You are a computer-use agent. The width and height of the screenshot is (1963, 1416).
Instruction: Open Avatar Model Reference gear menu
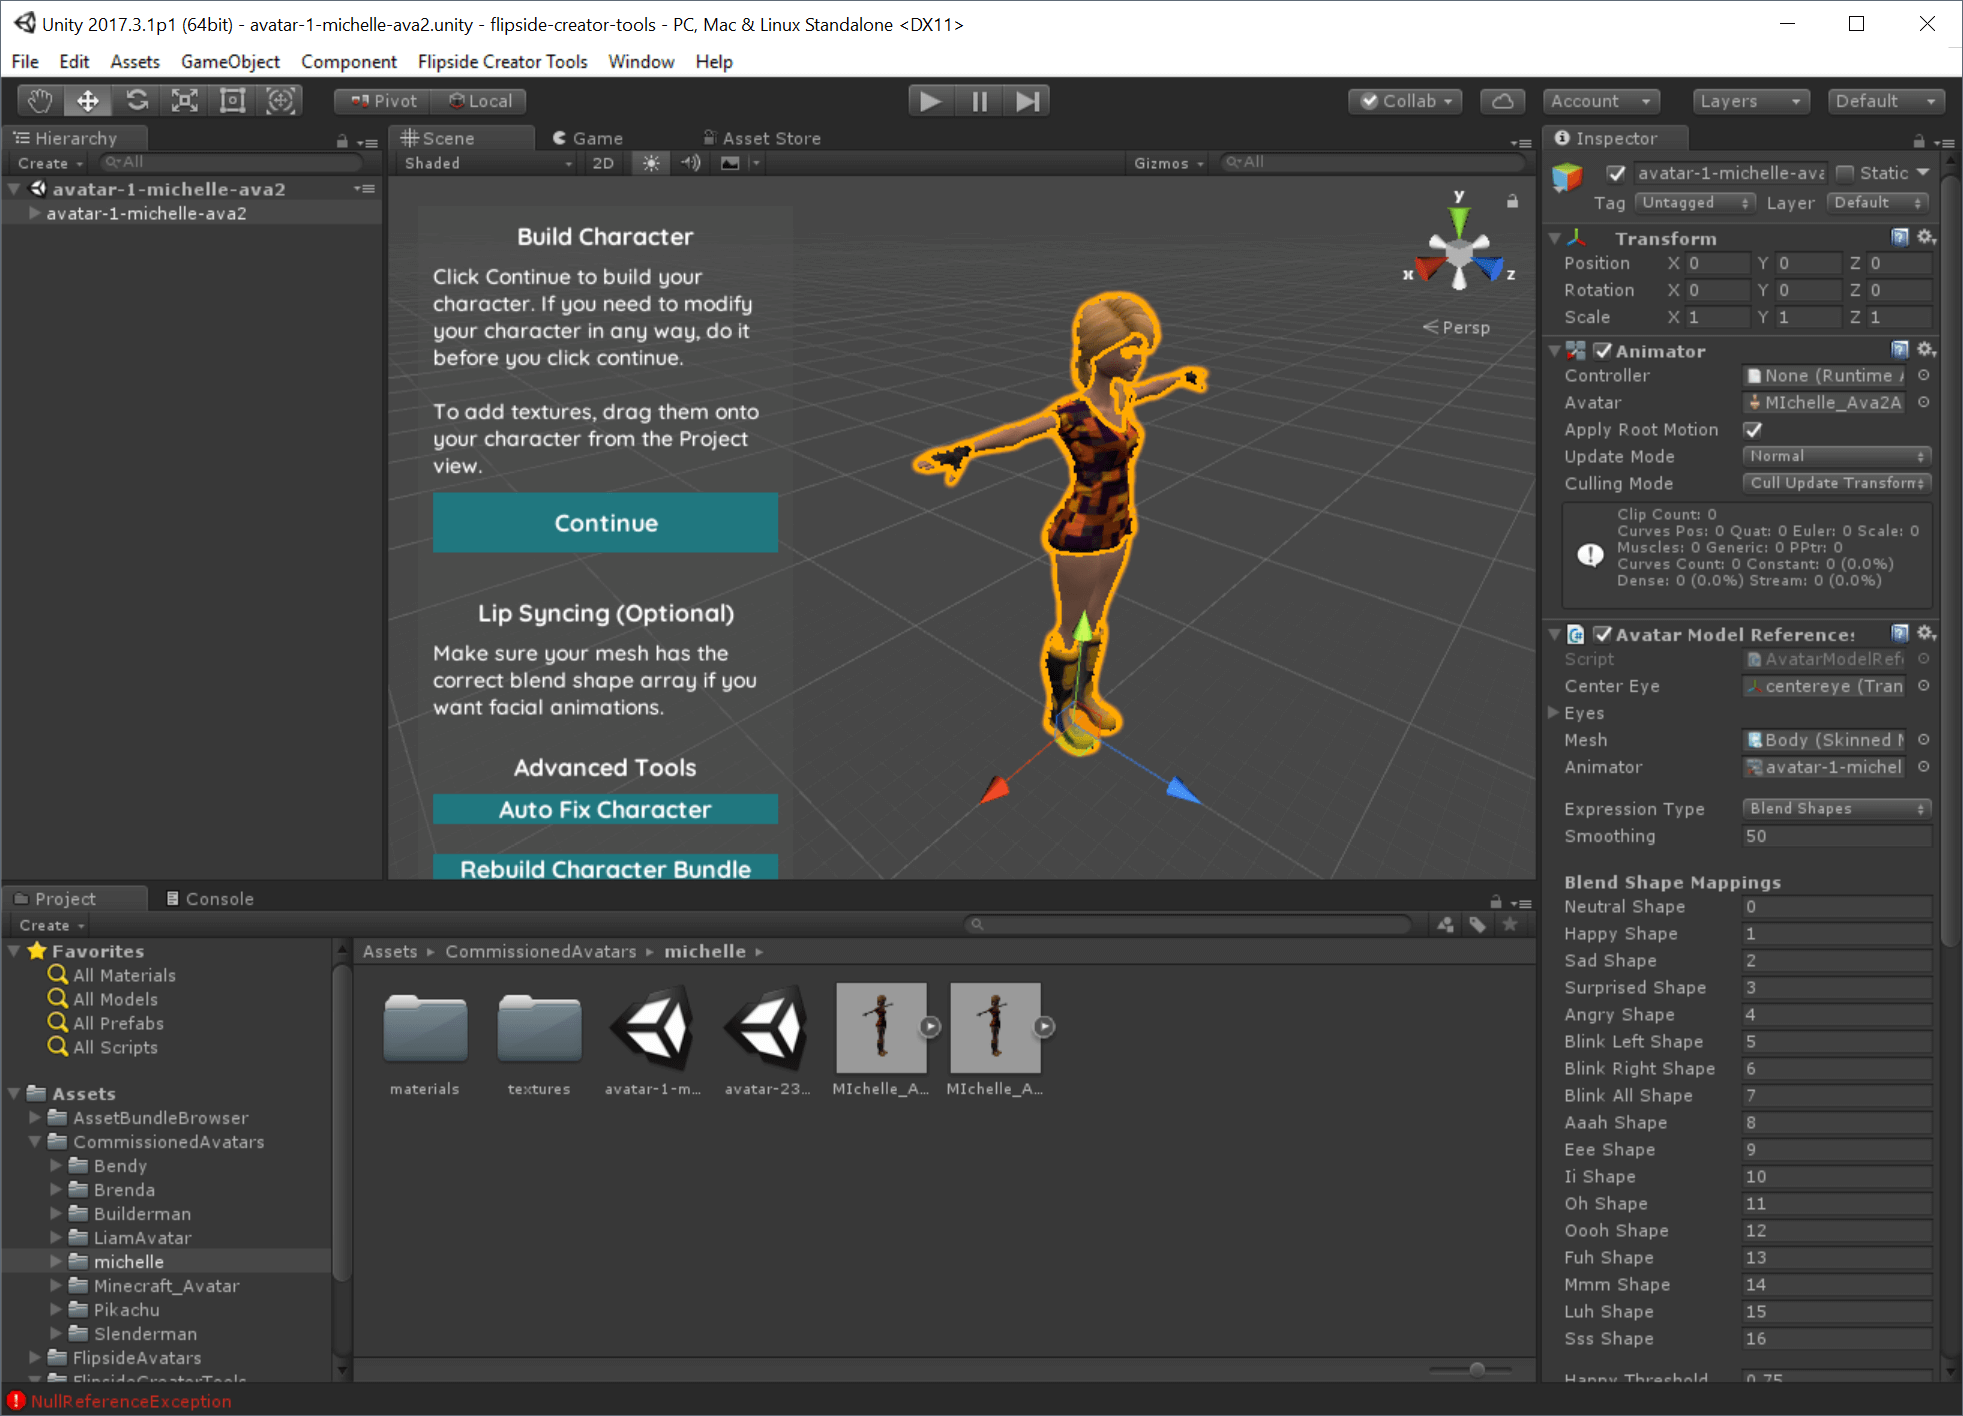1927,633
